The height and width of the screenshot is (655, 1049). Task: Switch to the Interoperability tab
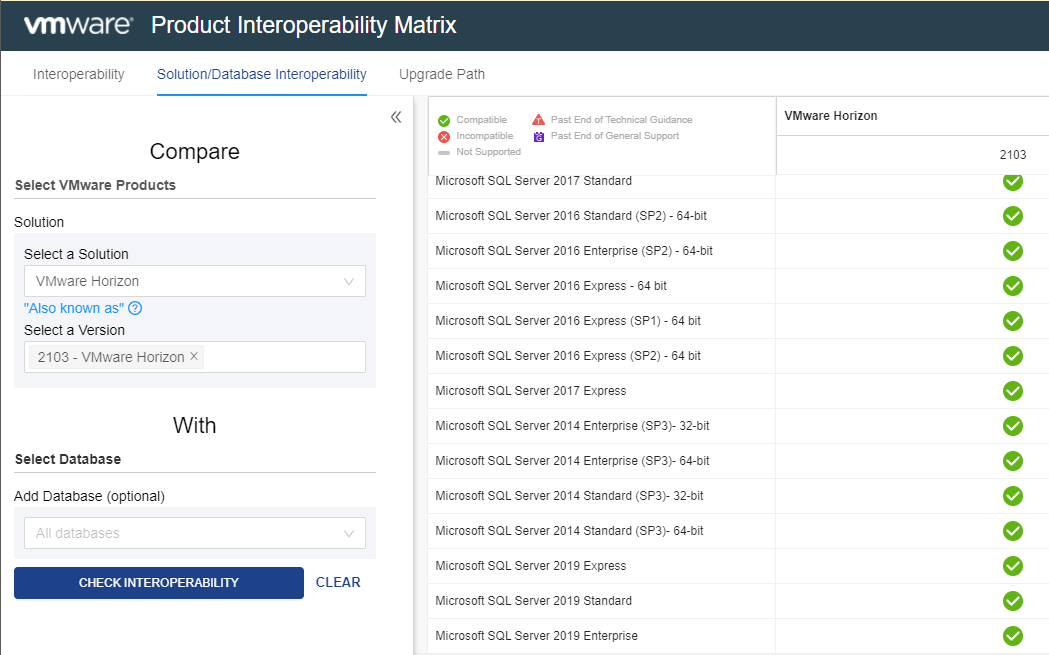79,74
